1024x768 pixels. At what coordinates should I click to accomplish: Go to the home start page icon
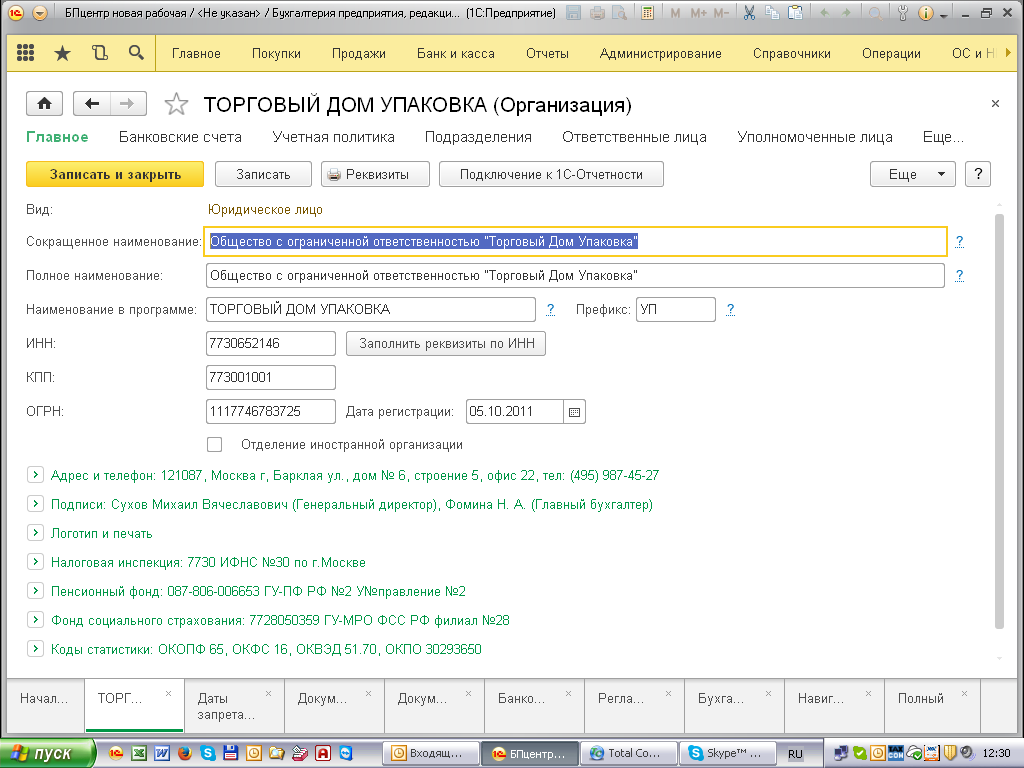[44, 104]
